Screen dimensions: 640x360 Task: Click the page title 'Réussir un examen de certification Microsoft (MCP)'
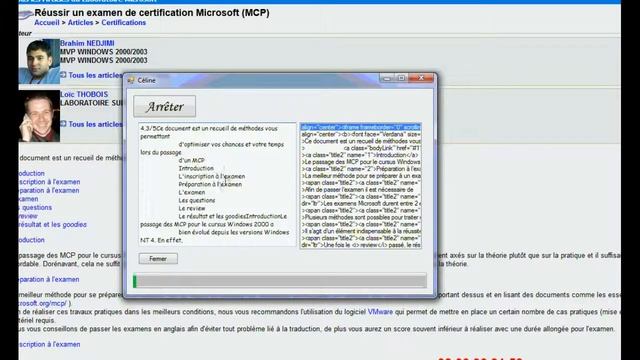(152, 13)
